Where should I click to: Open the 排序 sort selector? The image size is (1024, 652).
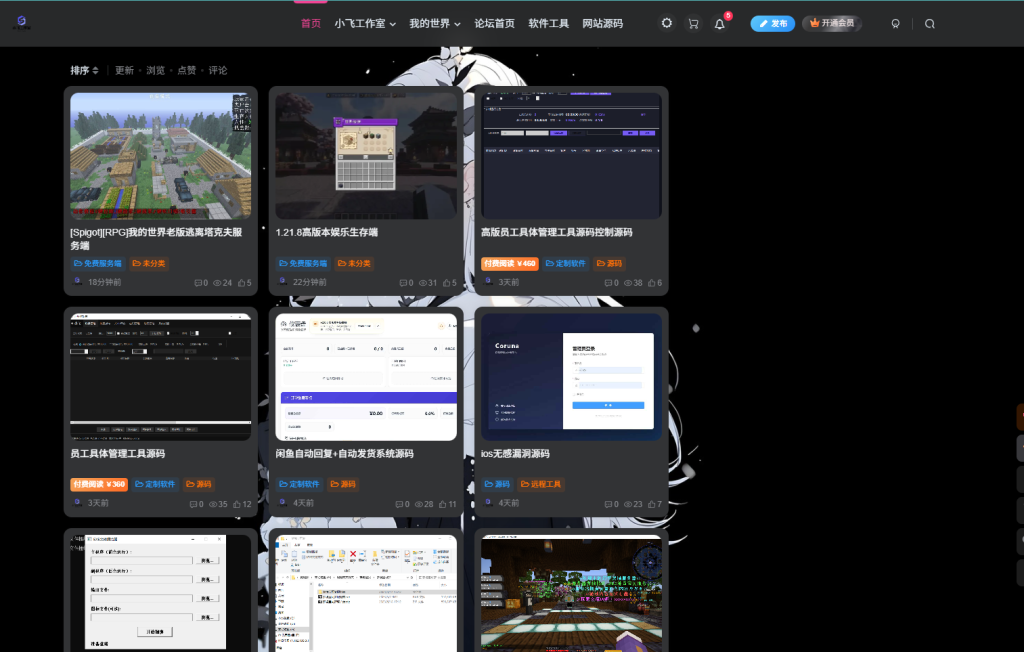pyautogui.click(x=84, y=70)
